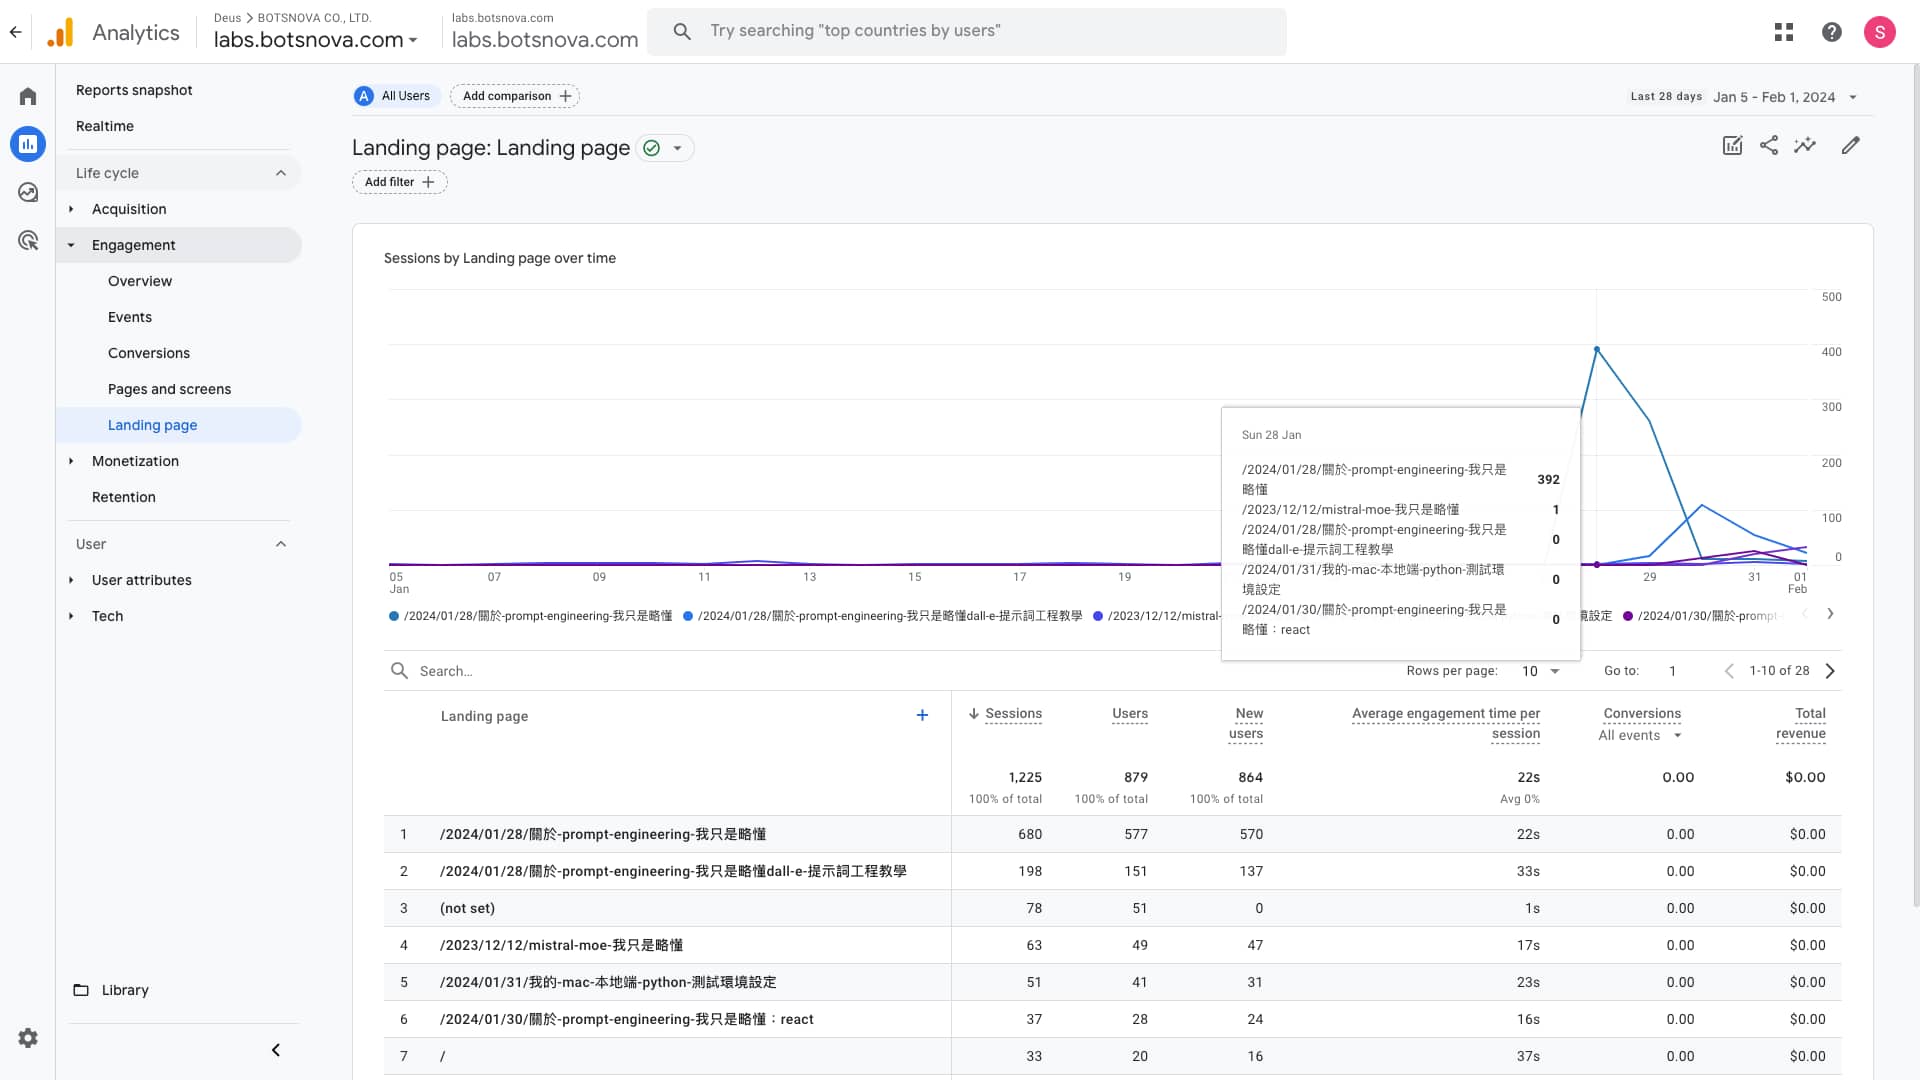
Task: Open the Realtime report
Action: (105, 126)
